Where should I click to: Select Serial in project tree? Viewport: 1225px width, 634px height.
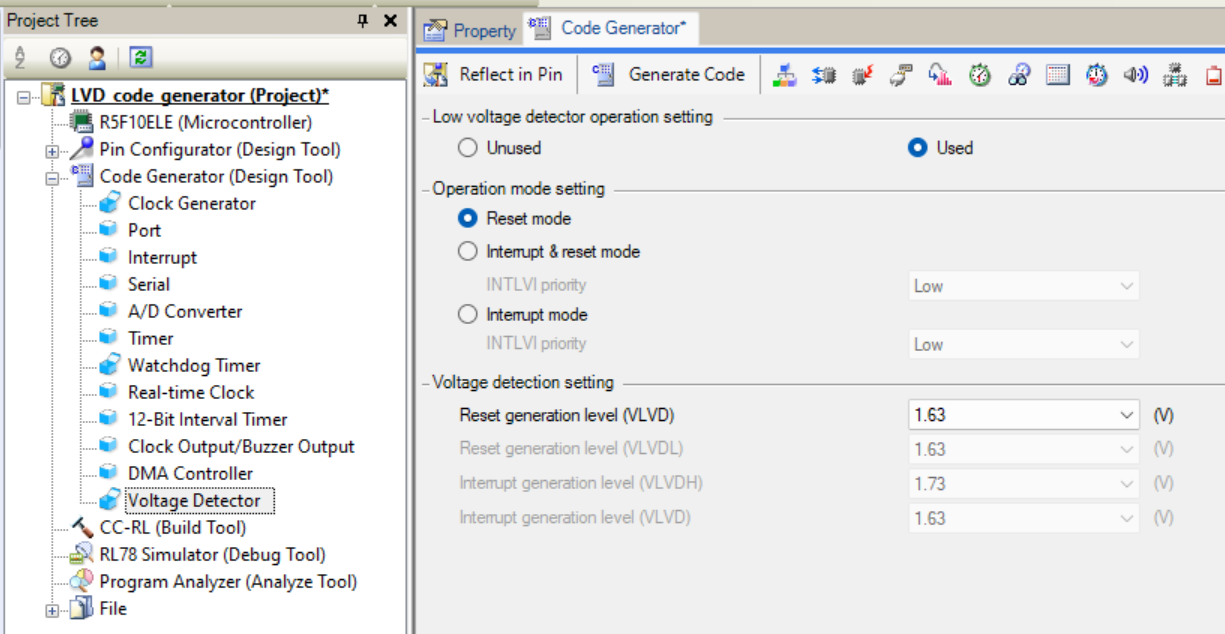[148, 285]
